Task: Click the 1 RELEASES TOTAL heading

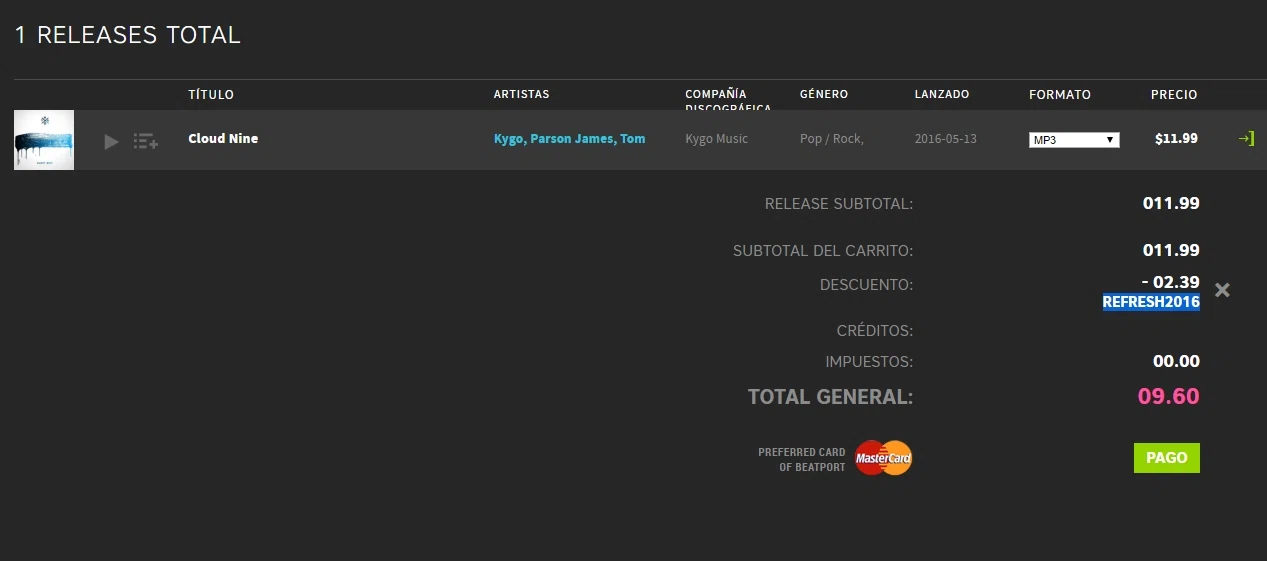Action: click(127, 35)
